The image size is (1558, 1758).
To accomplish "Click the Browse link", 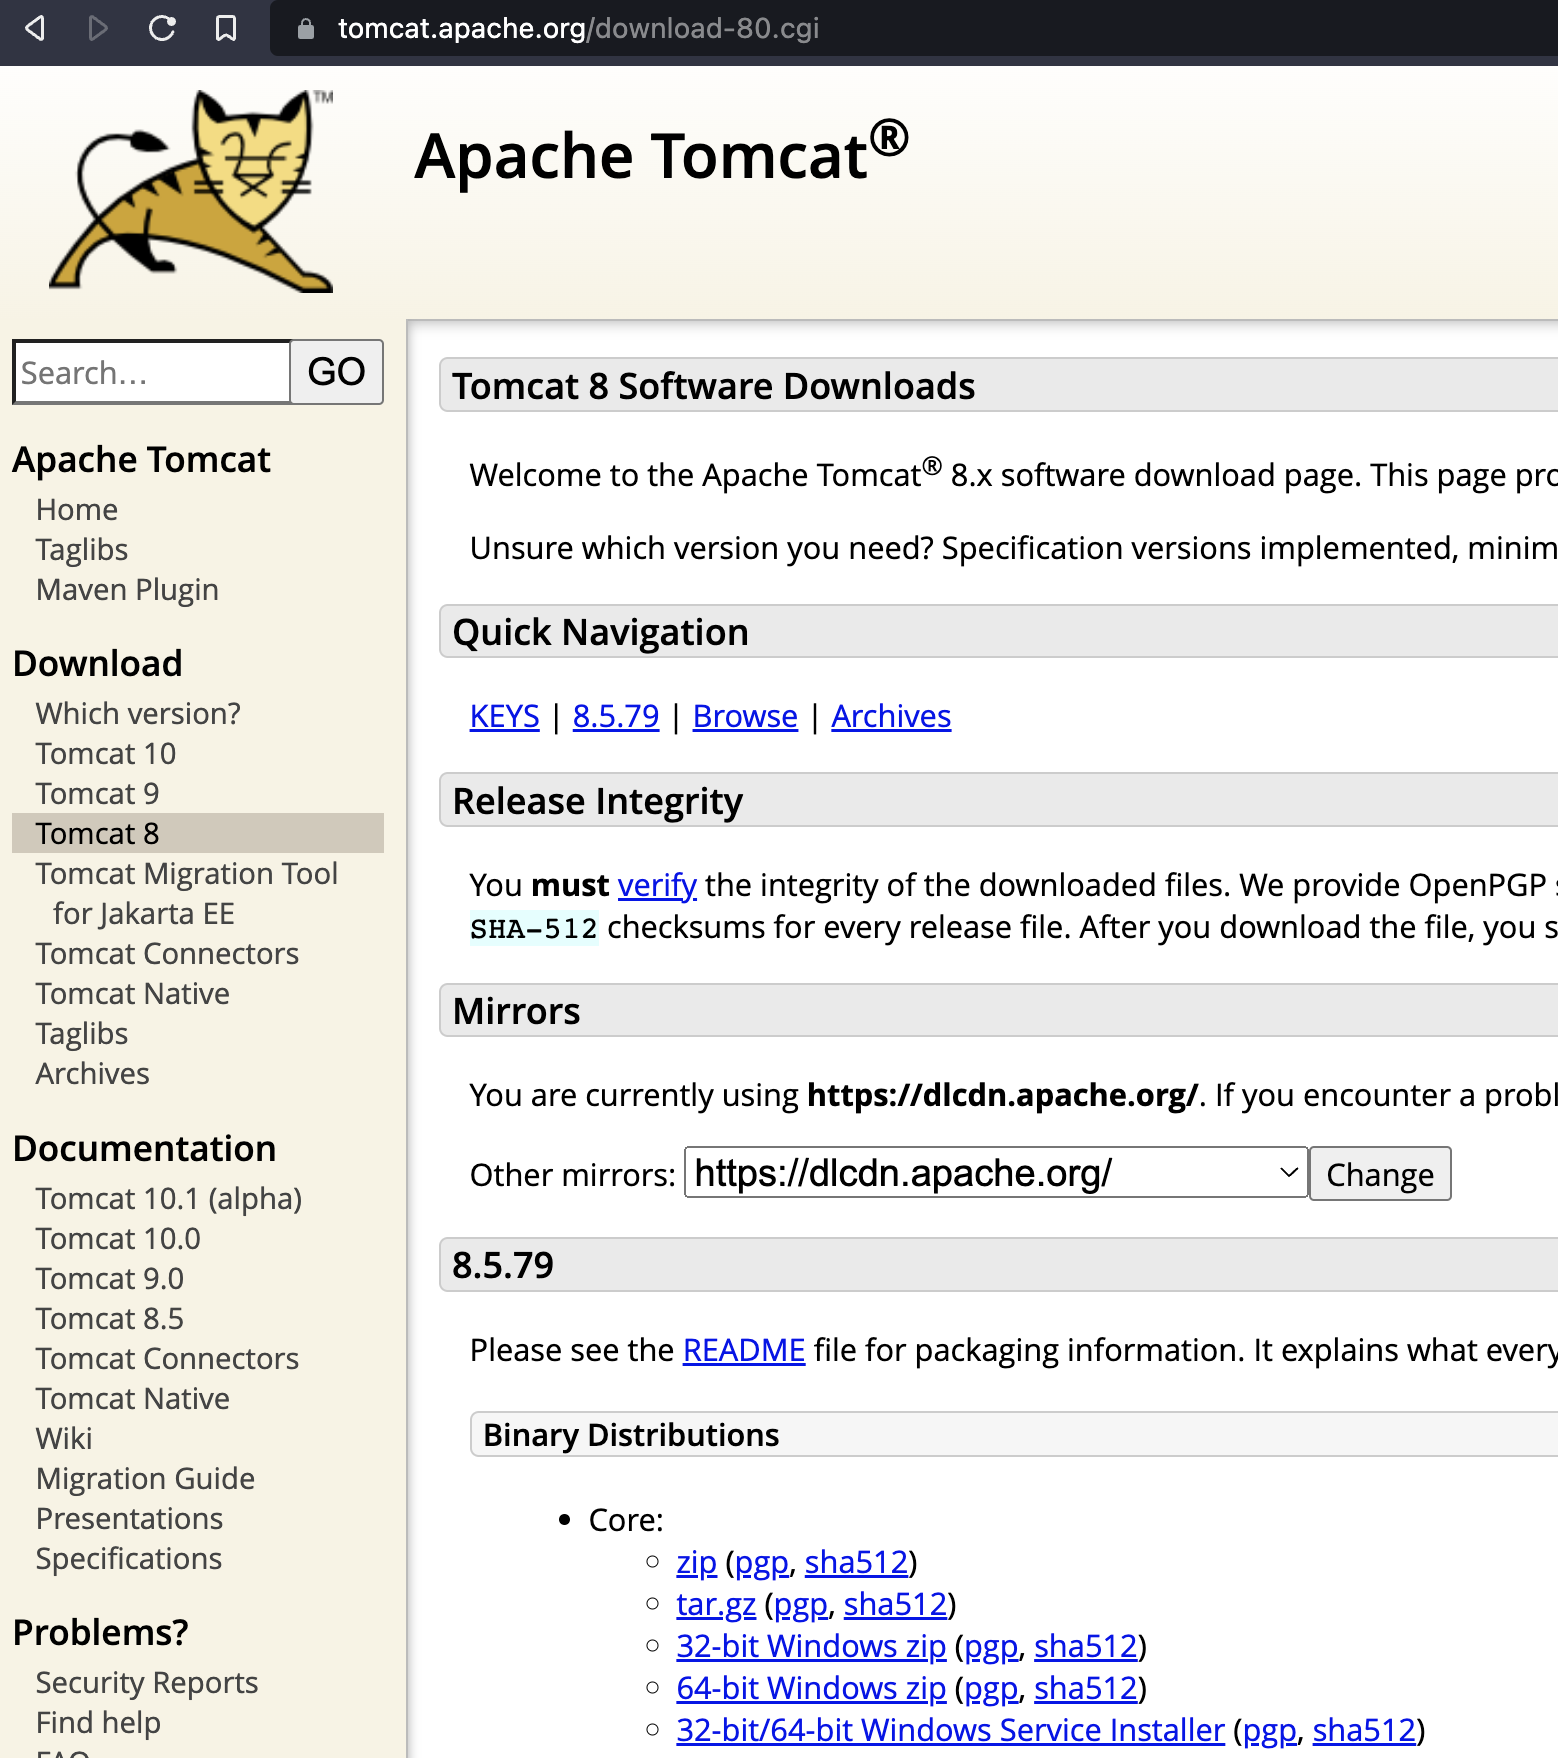I will (x=745, y=716).
